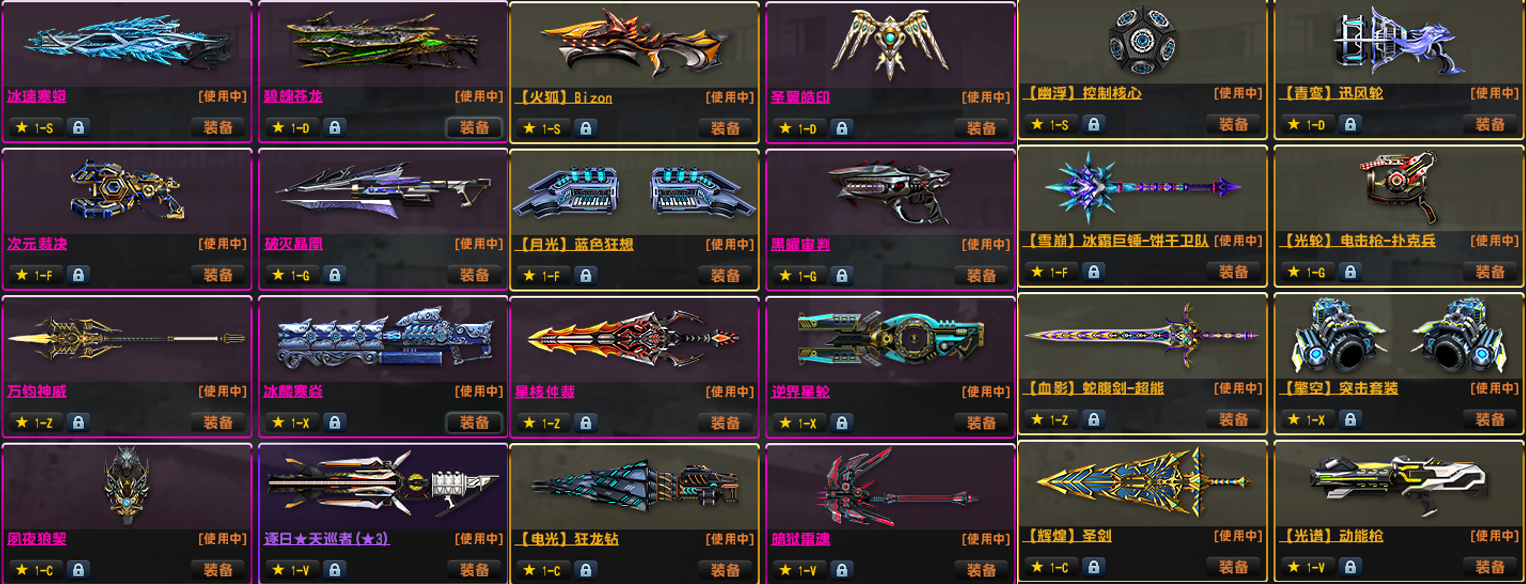Viewport: 1526px width, 584px height.
Task: Click the padlock beside 1-D under 【青鸾】迅风轮
Action: (1349, 124)
